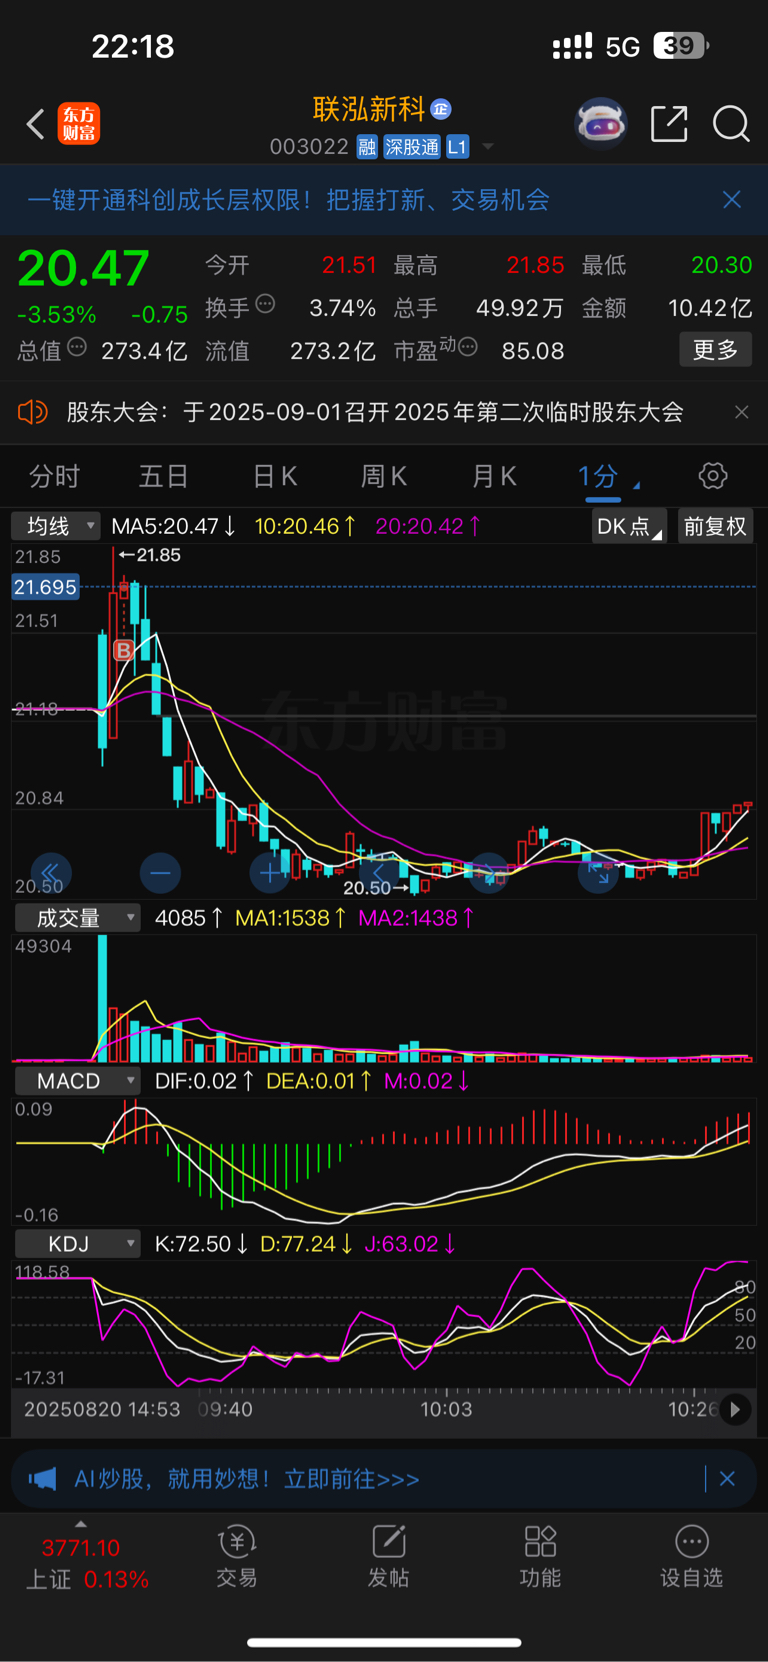Screen dimensions: 768x1662
Task: Tap the speaker announcement icon
Action: click(x=33, y=412)
